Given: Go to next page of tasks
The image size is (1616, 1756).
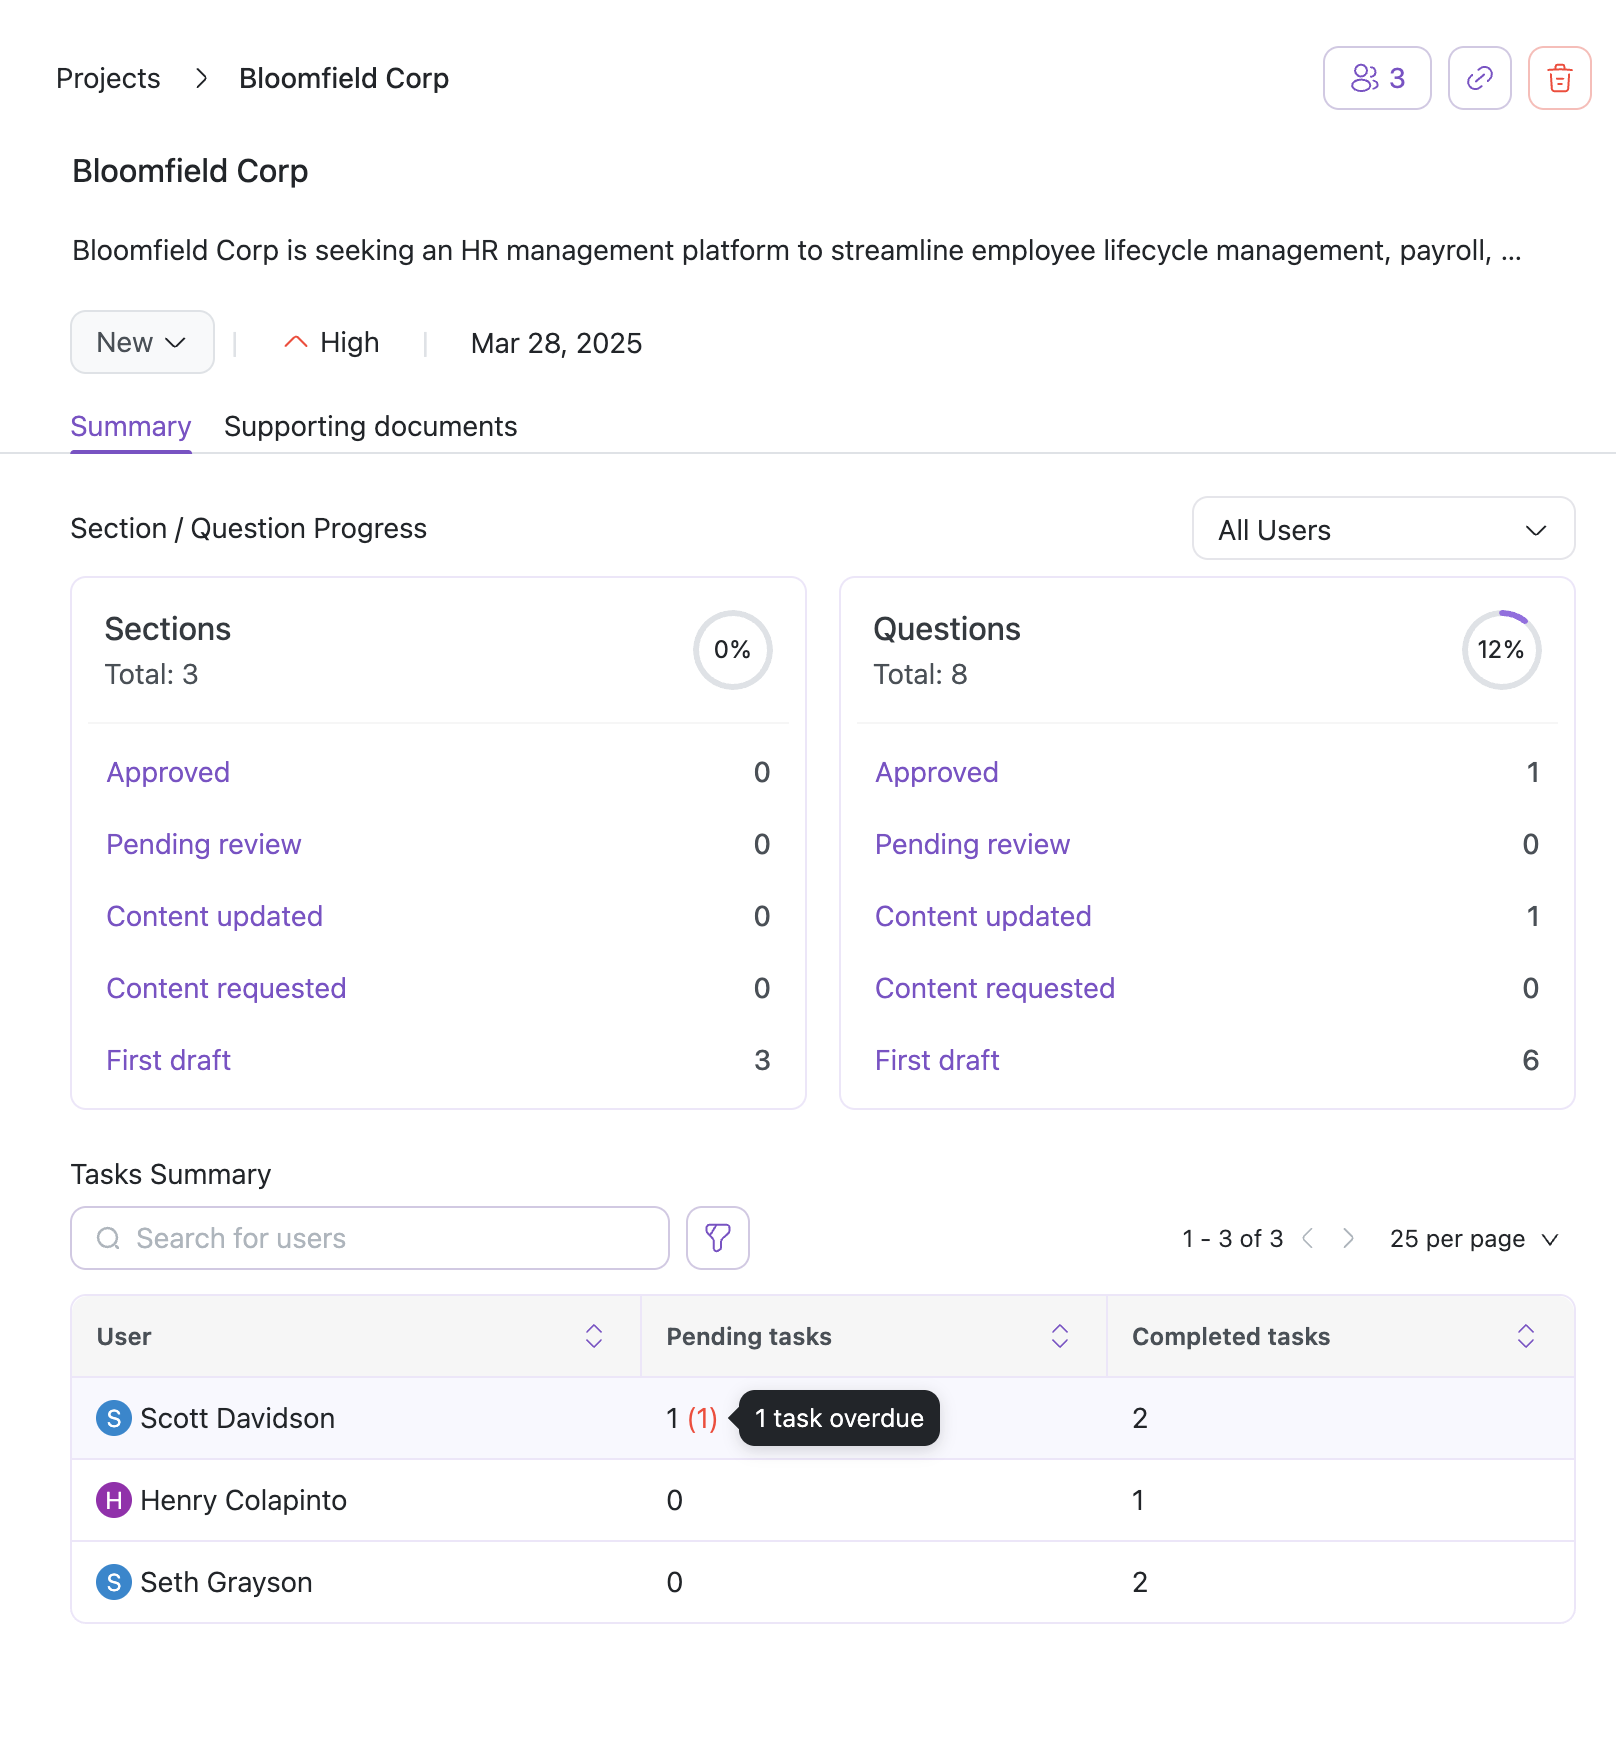Looking at the screenshot, I should click(1348, 1239).
